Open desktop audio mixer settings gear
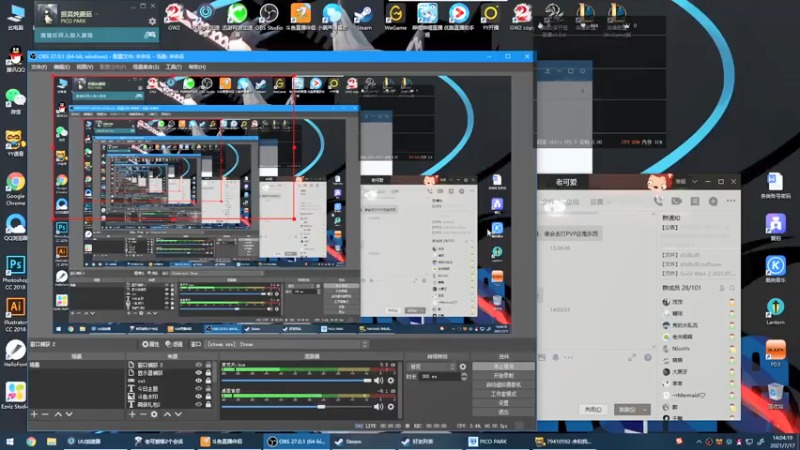The image size is (800, 450). pyautogui.click(x=391, y=380)
